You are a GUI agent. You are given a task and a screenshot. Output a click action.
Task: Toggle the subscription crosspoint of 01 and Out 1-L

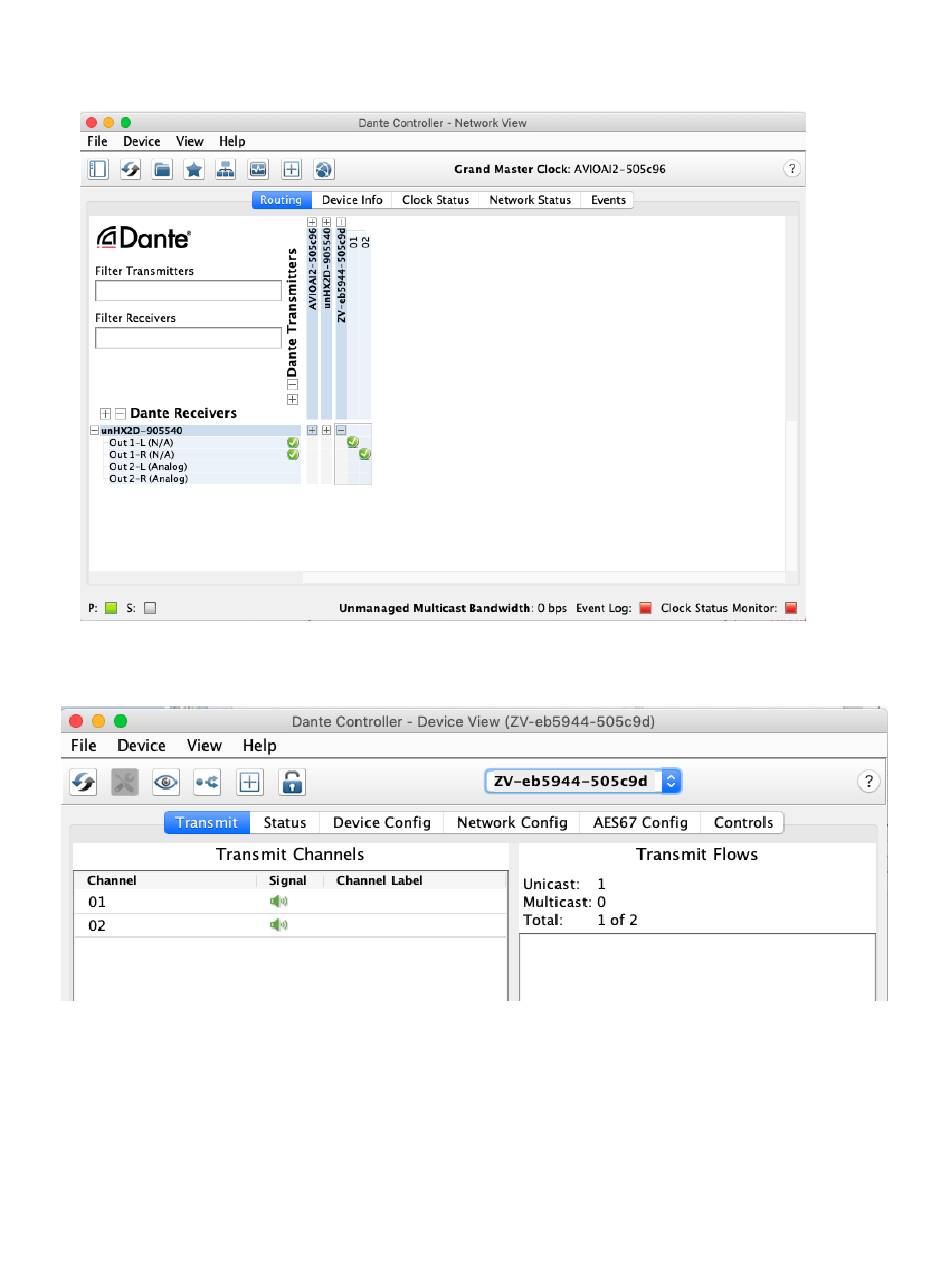coord(353,442)
